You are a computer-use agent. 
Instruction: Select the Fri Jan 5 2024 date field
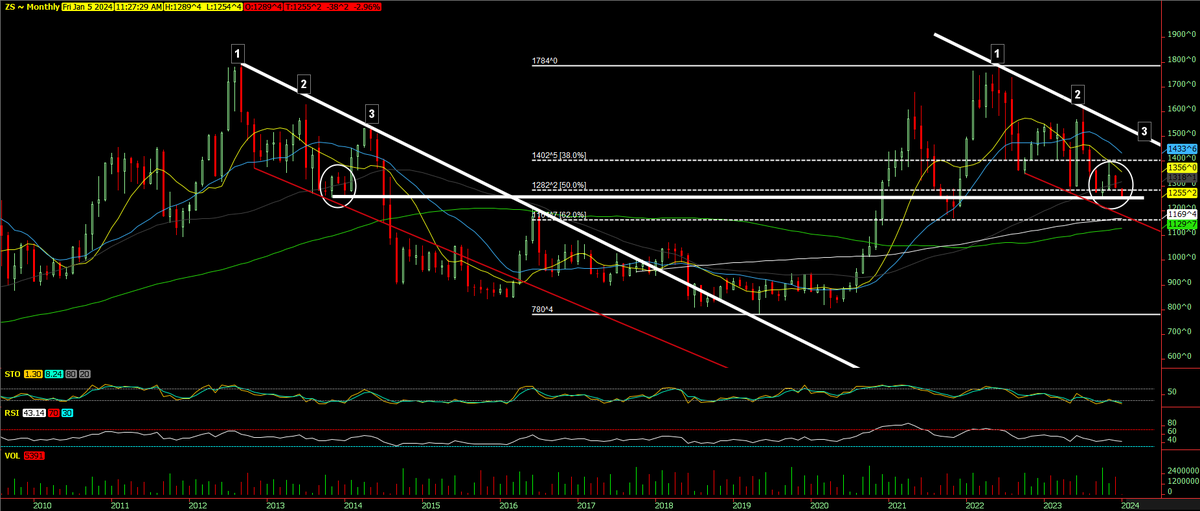[x=88, y=7]
